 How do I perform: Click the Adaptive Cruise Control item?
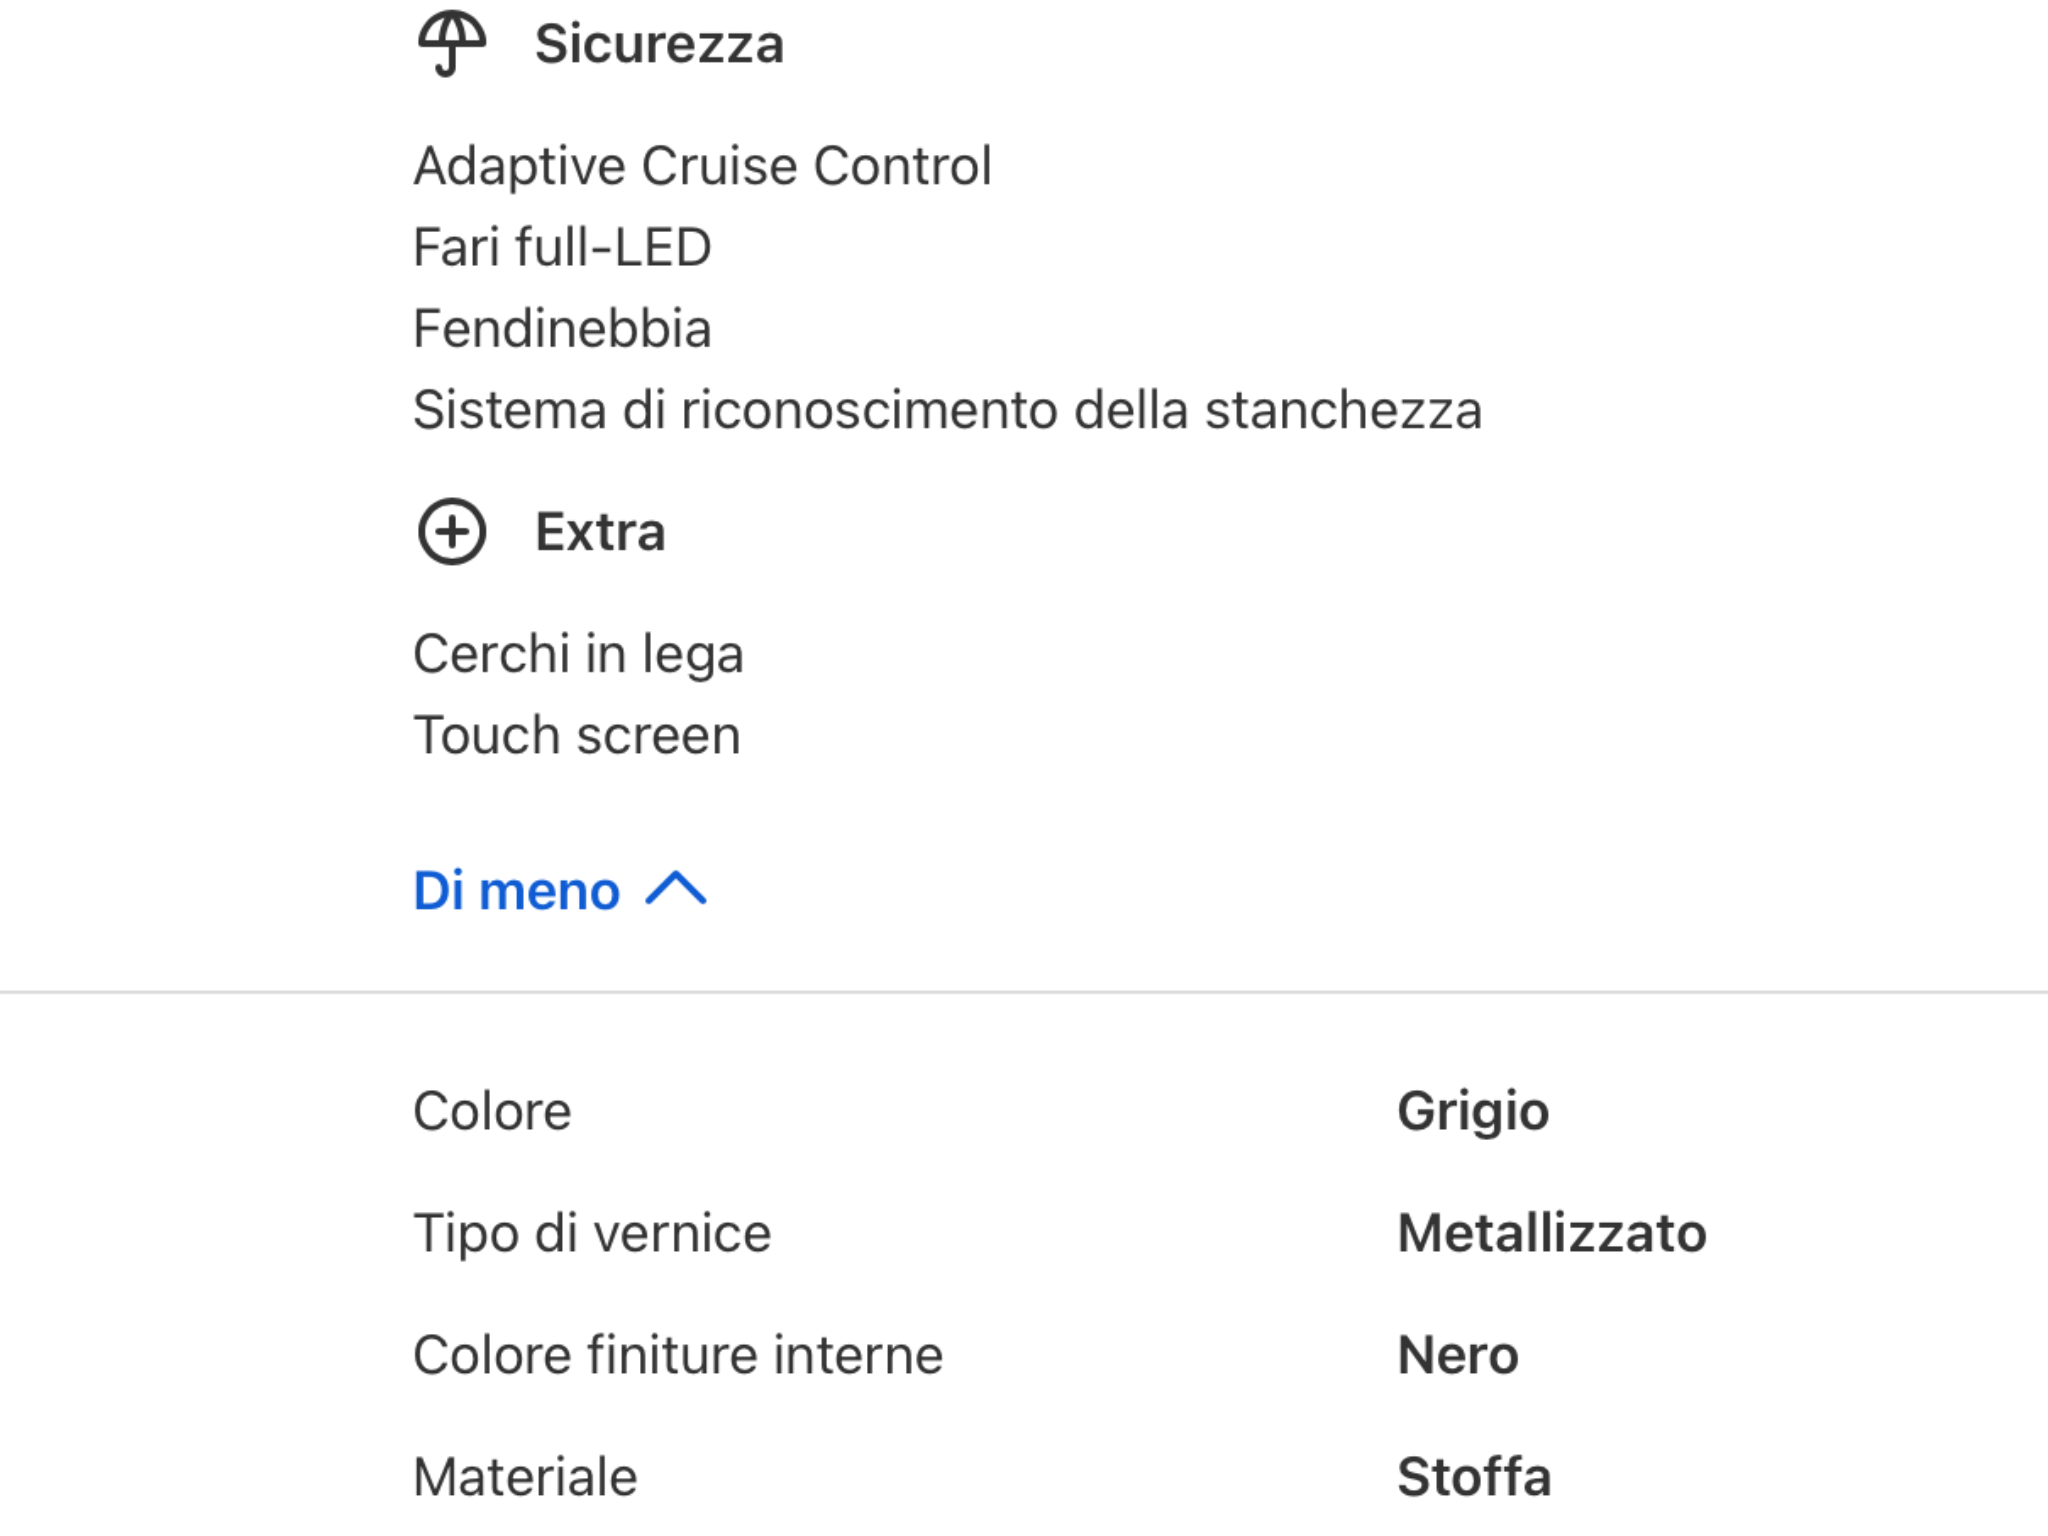click(702, 166)
